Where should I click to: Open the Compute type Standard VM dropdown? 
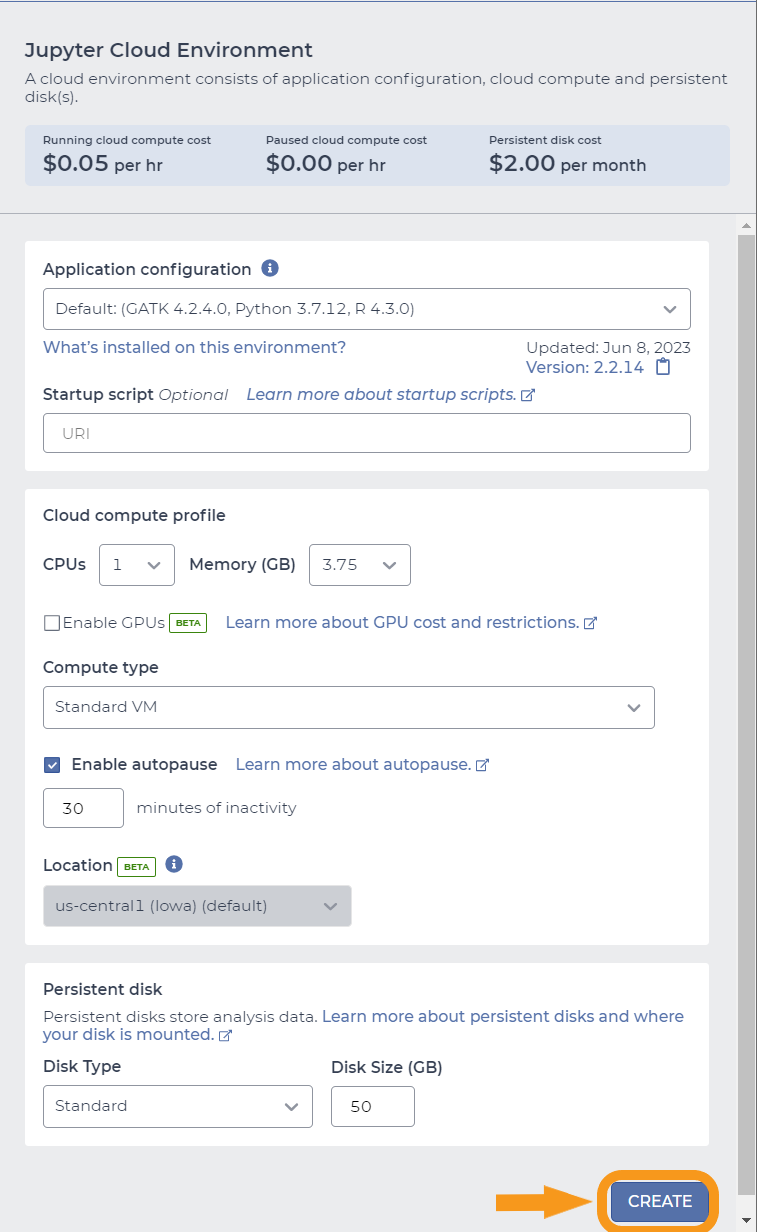(x=349, y=707)
